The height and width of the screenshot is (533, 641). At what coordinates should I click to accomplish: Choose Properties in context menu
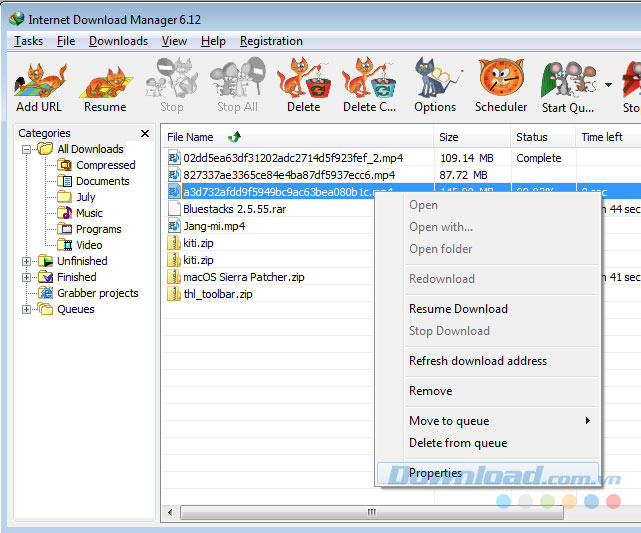488,473
